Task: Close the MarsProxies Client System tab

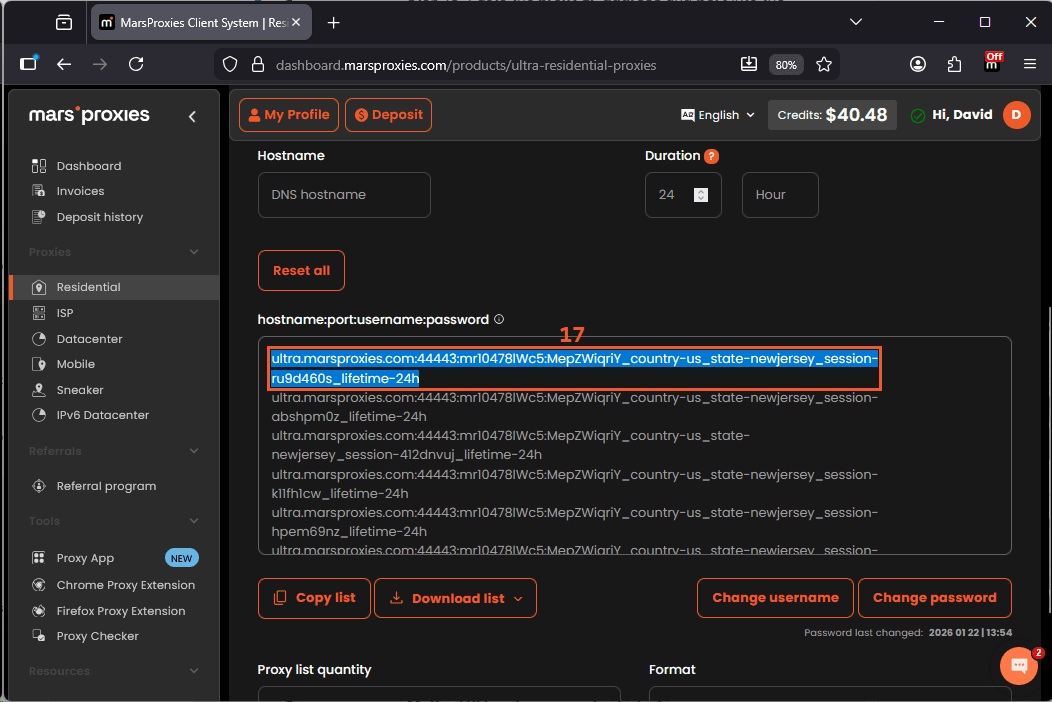Action: (296, 22)
